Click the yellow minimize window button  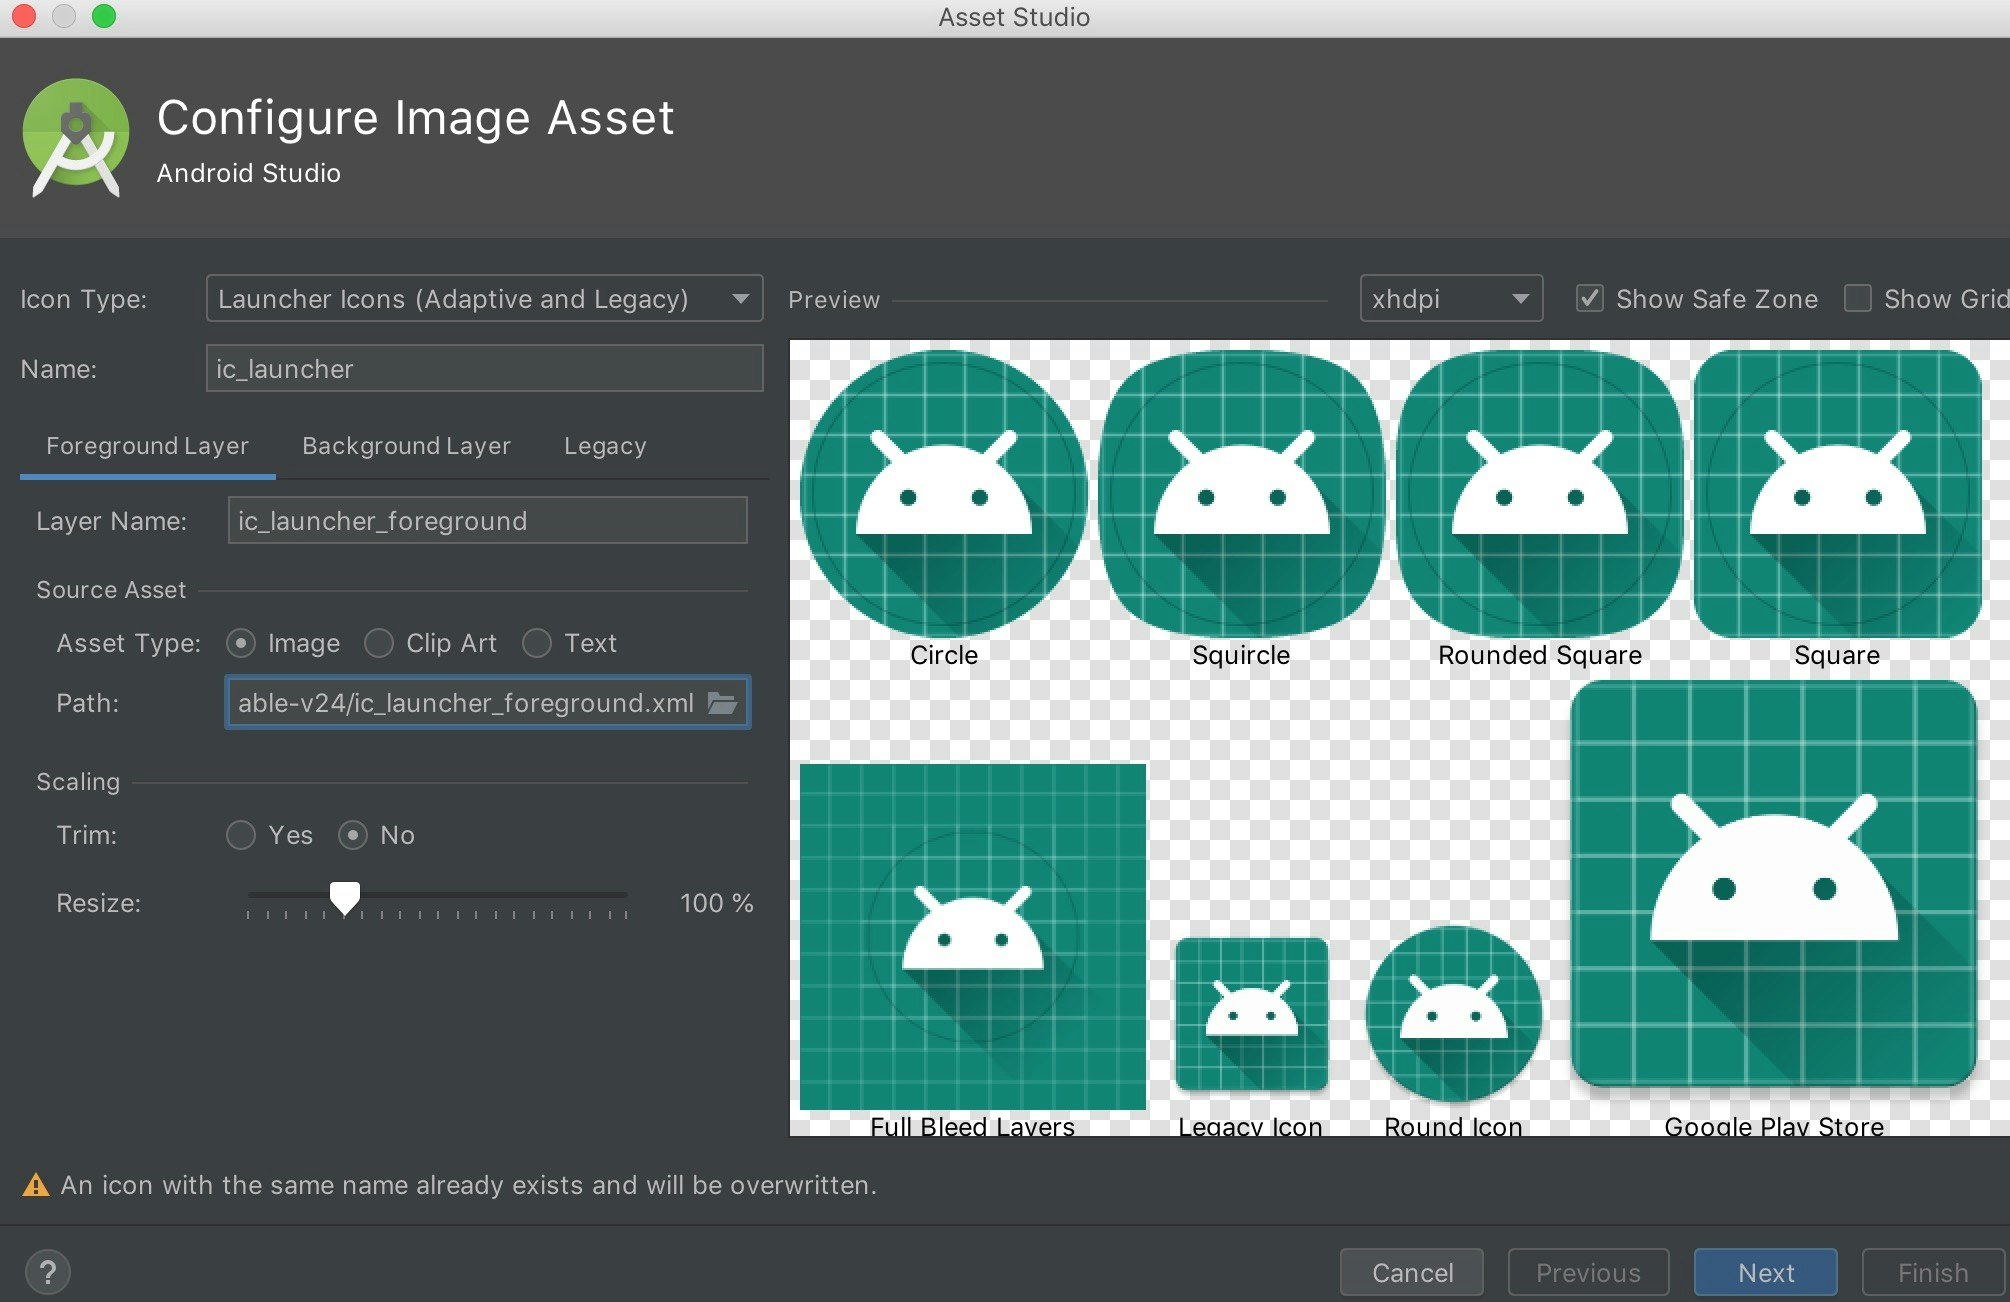tap(64, 16)
